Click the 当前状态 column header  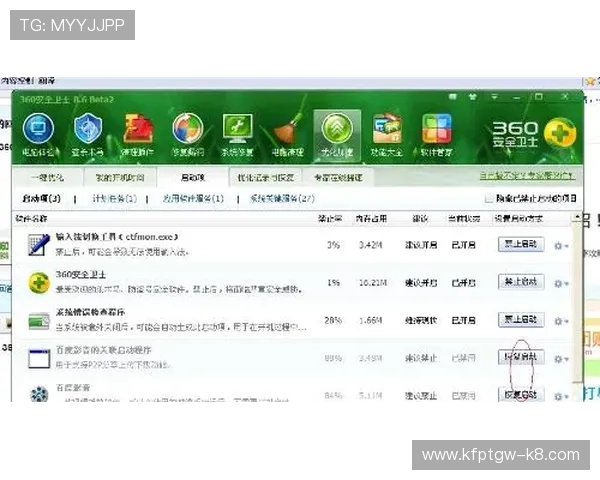[x=464, y=219]
